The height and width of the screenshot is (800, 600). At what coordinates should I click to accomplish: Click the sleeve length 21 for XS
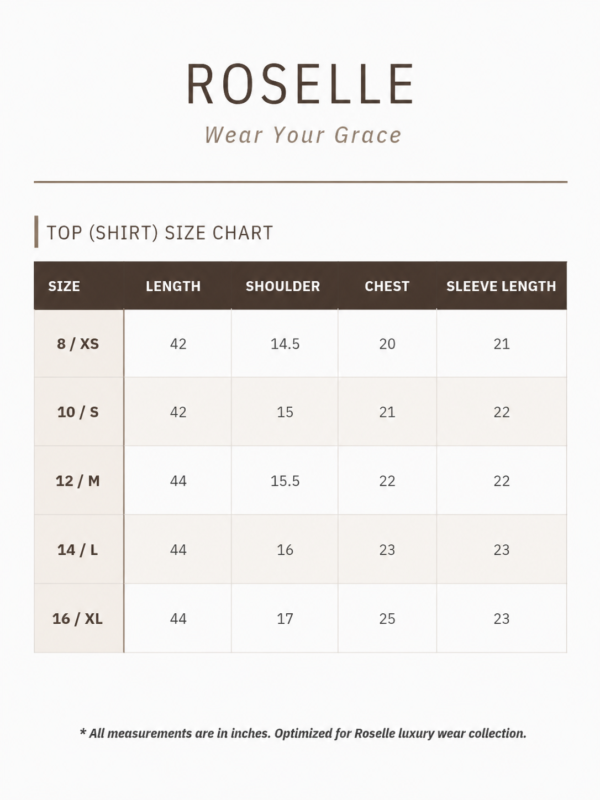tap(502, 344)
